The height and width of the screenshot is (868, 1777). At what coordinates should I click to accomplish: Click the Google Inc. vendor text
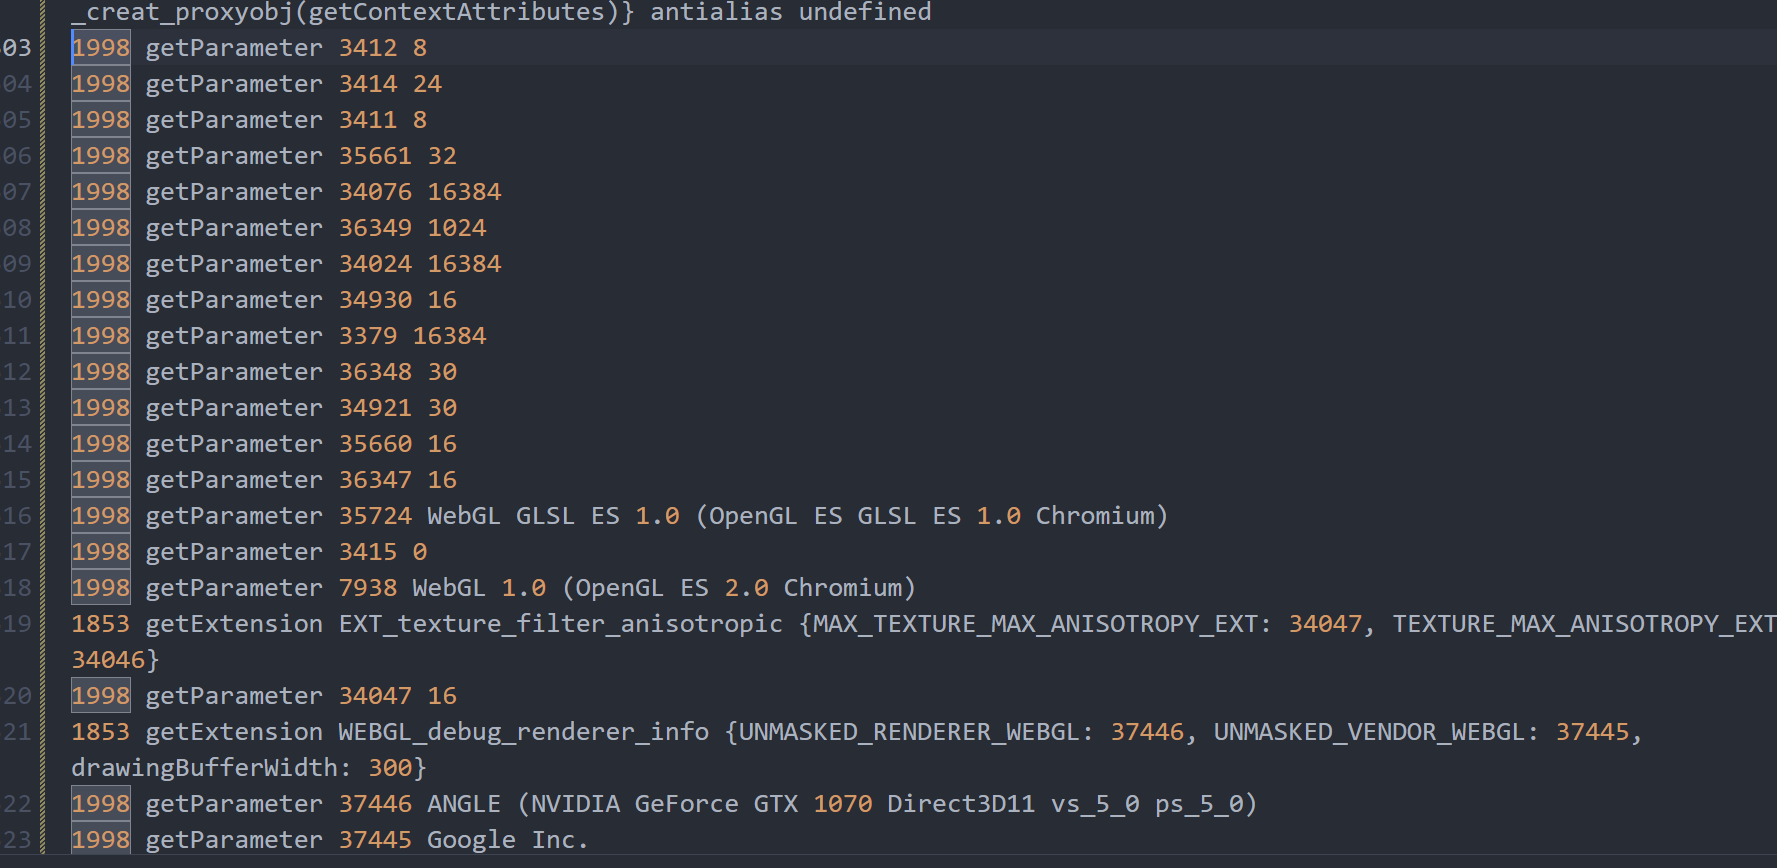[508, 840]
